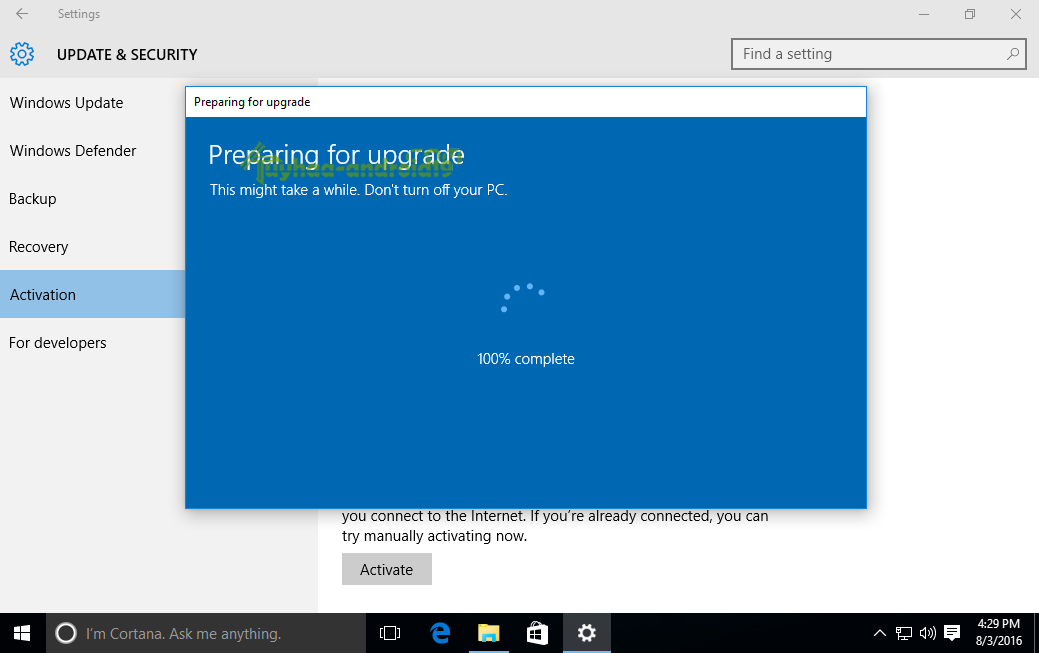Open the Action Center notifications icon
The width and height of the screenshot is (1039, 653).
click(952, 634)
